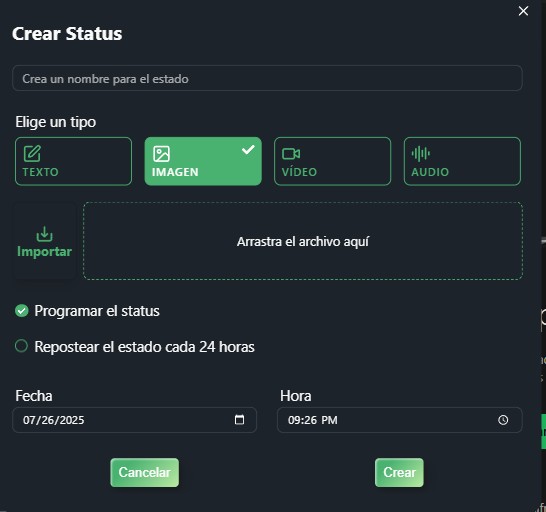Select the Vídeo camera icon
Viewport: 546px width, 512px height.
[x=291, y=154]
